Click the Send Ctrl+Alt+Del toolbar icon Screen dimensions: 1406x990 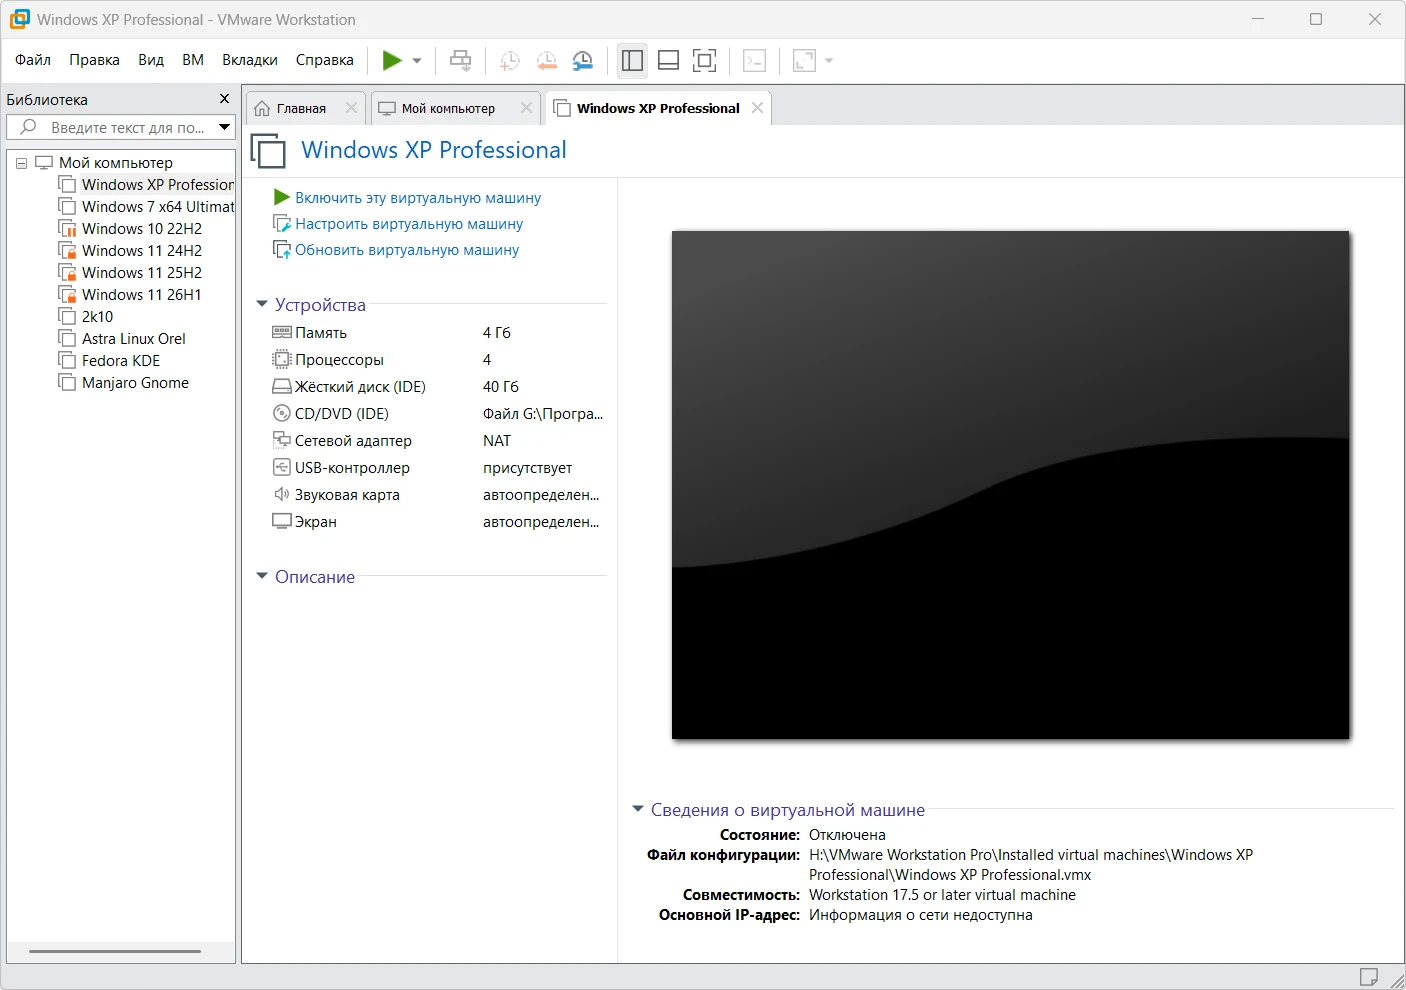[460, 61]
